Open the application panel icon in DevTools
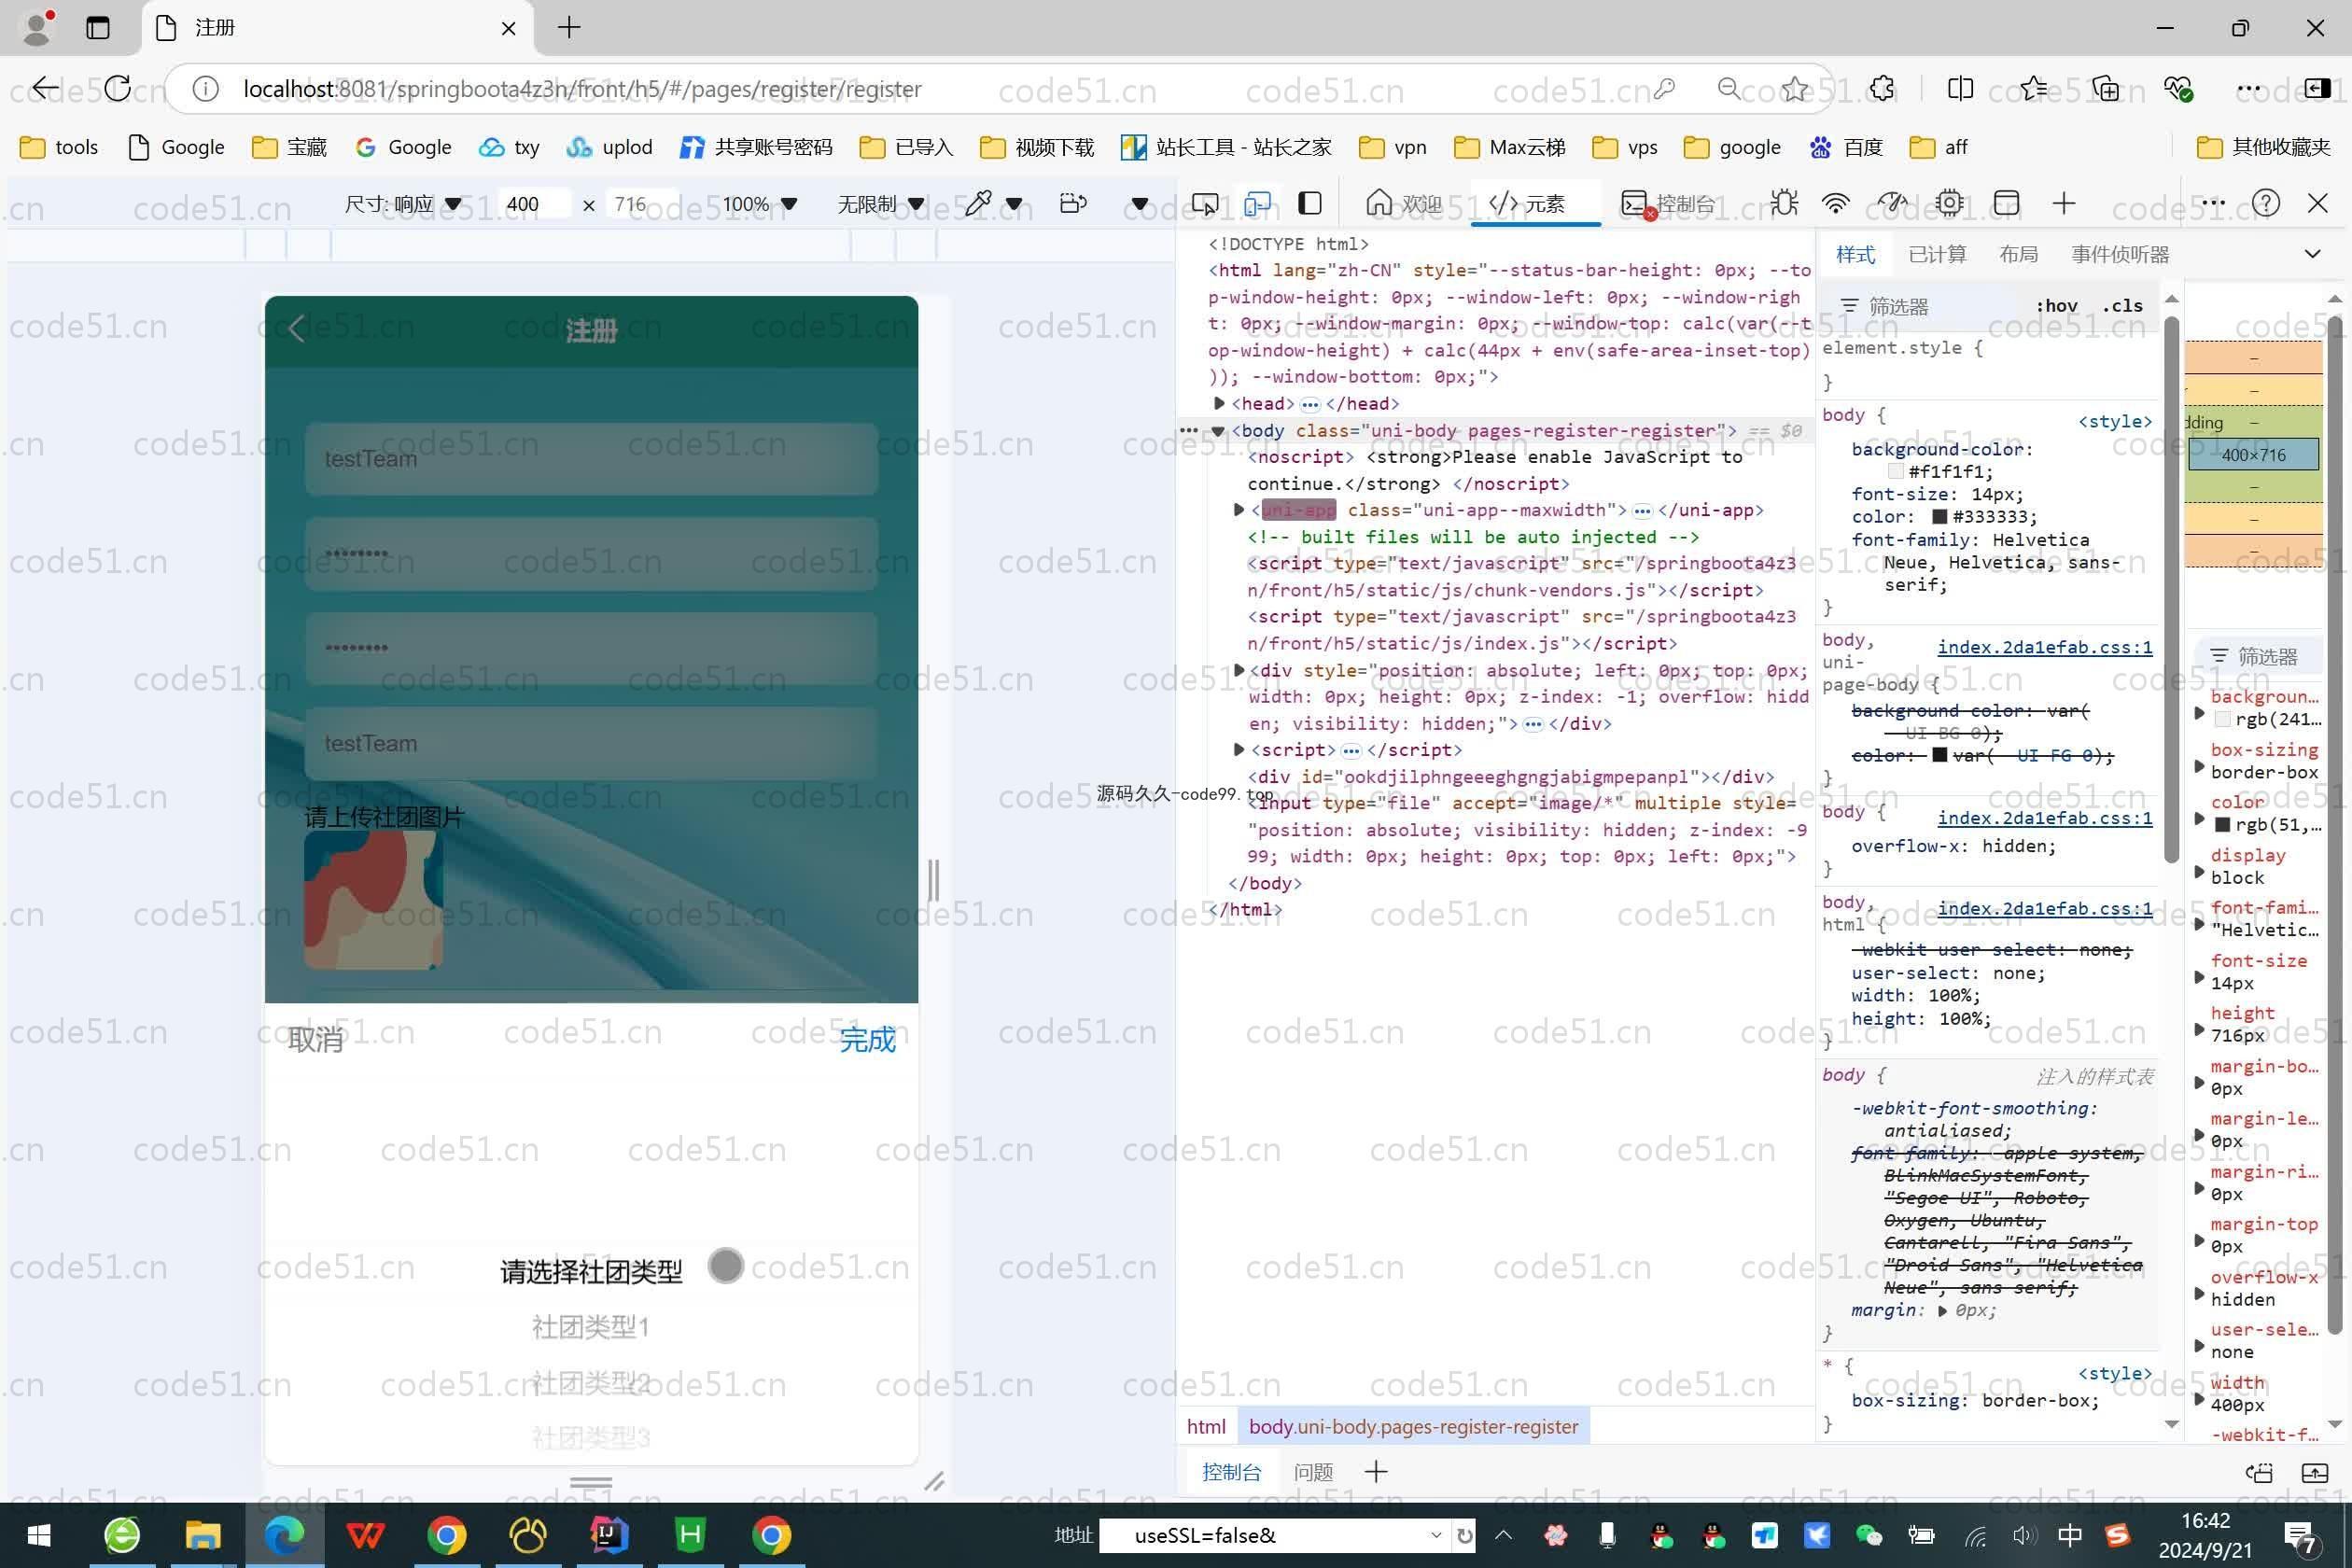 [x=2006, y=204]
